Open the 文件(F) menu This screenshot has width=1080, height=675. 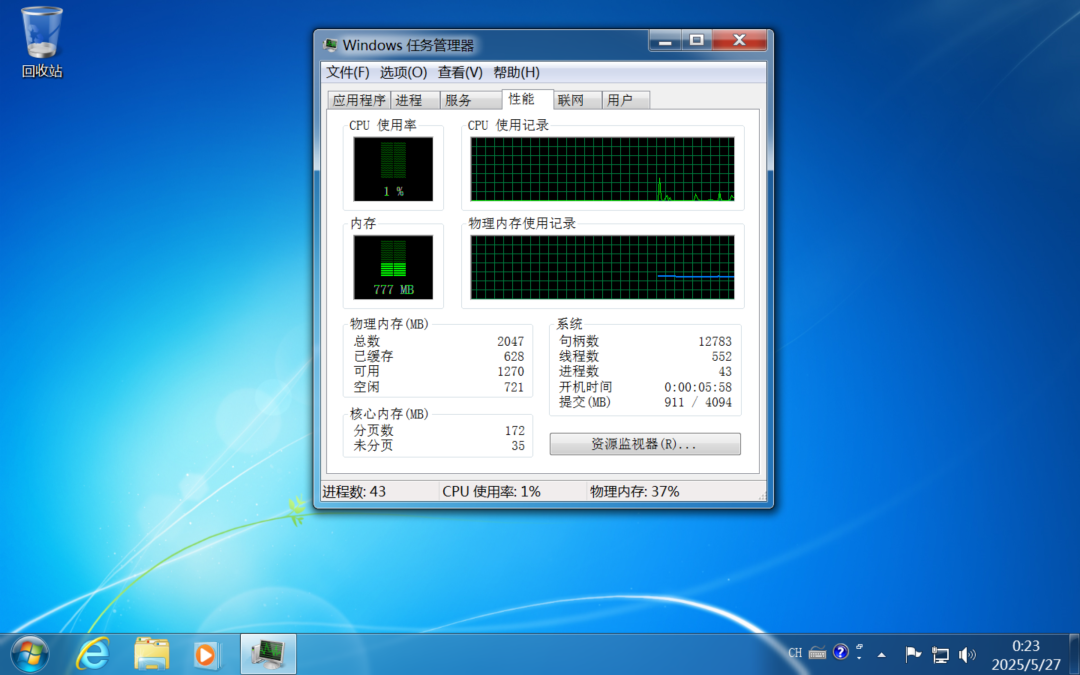point(347,72)
